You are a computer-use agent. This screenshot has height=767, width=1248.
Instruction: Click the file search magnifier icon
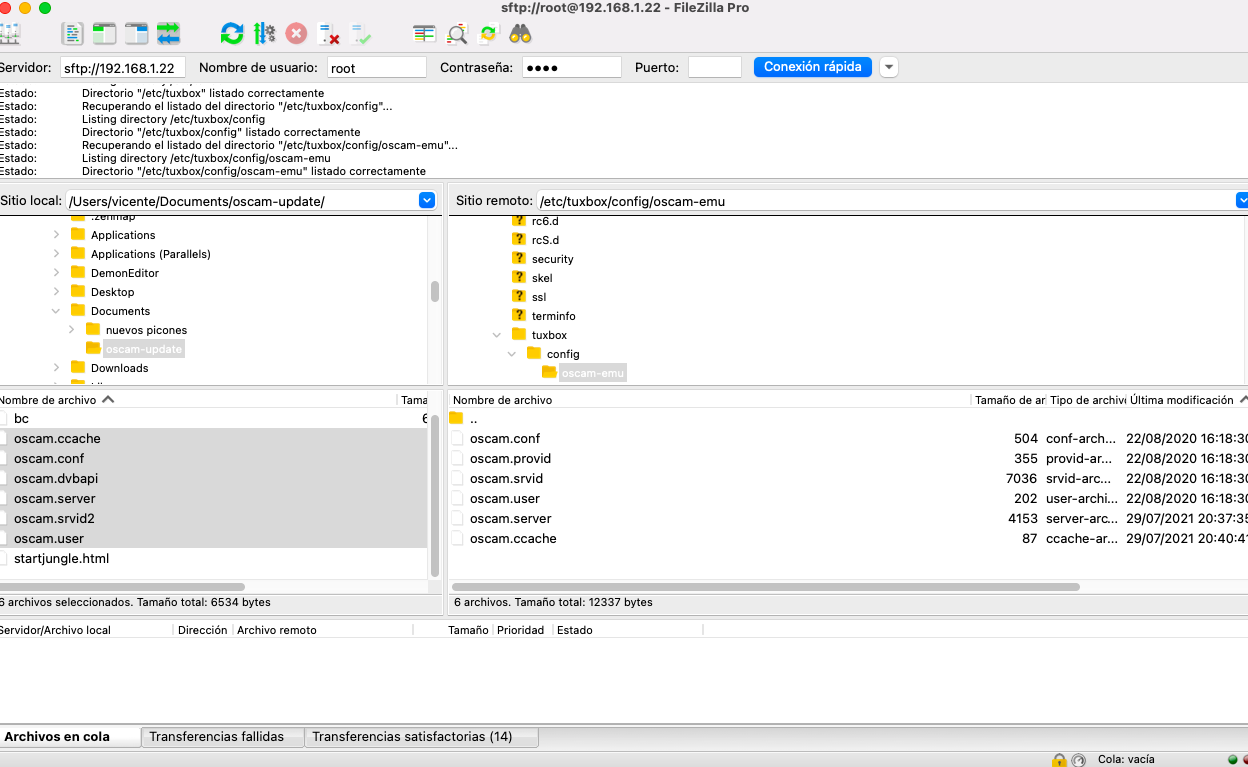457,34
